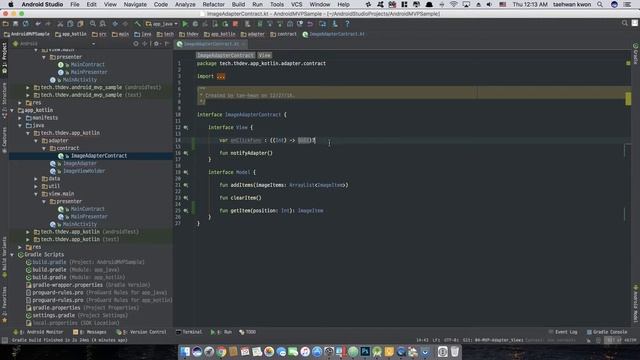This screenshot has height=360, width=640.
Task: Click the Paste toolbar icon
Action: coord(80,24)
